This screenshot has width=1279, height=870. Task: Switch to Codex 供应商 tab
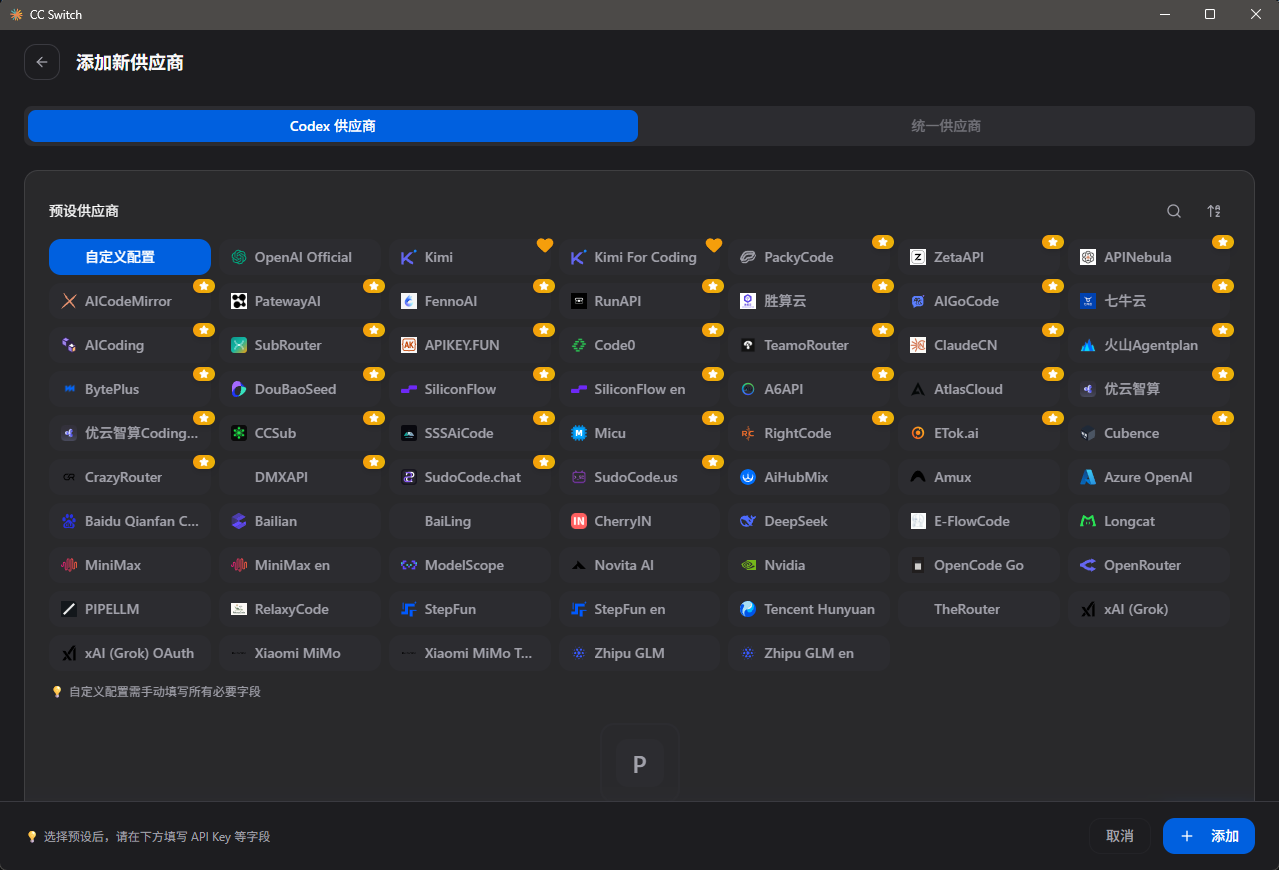tap(333, 126)
